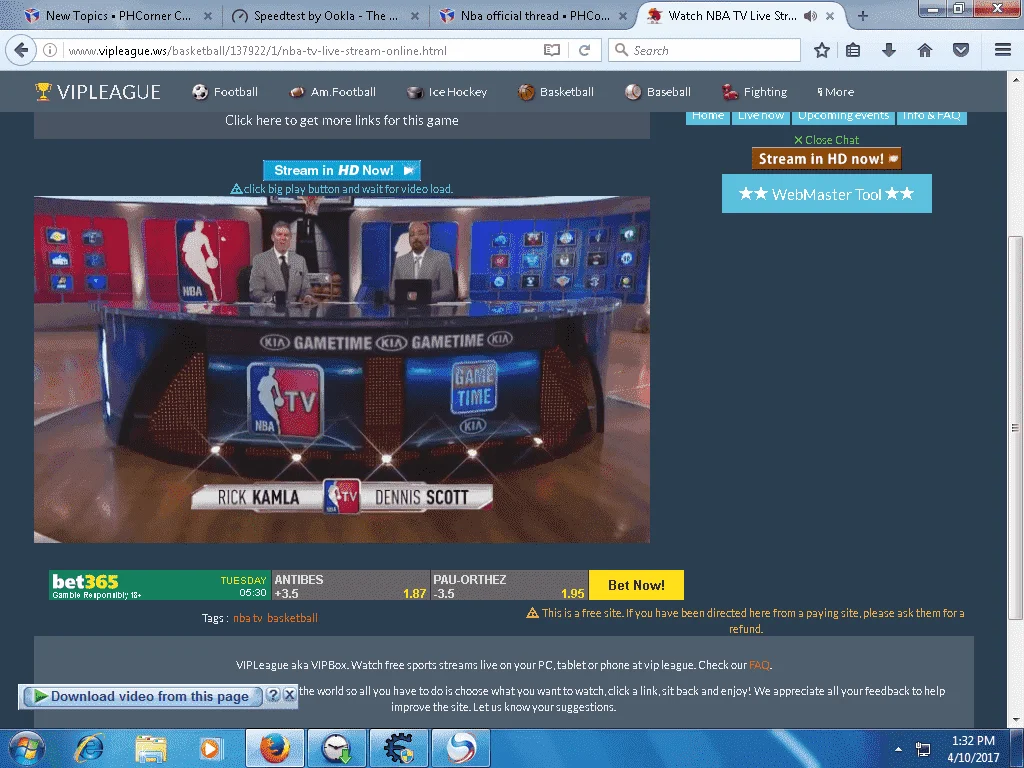1024x768 pixels.
Task: Open help question mark on download bar
Action: 274,695
